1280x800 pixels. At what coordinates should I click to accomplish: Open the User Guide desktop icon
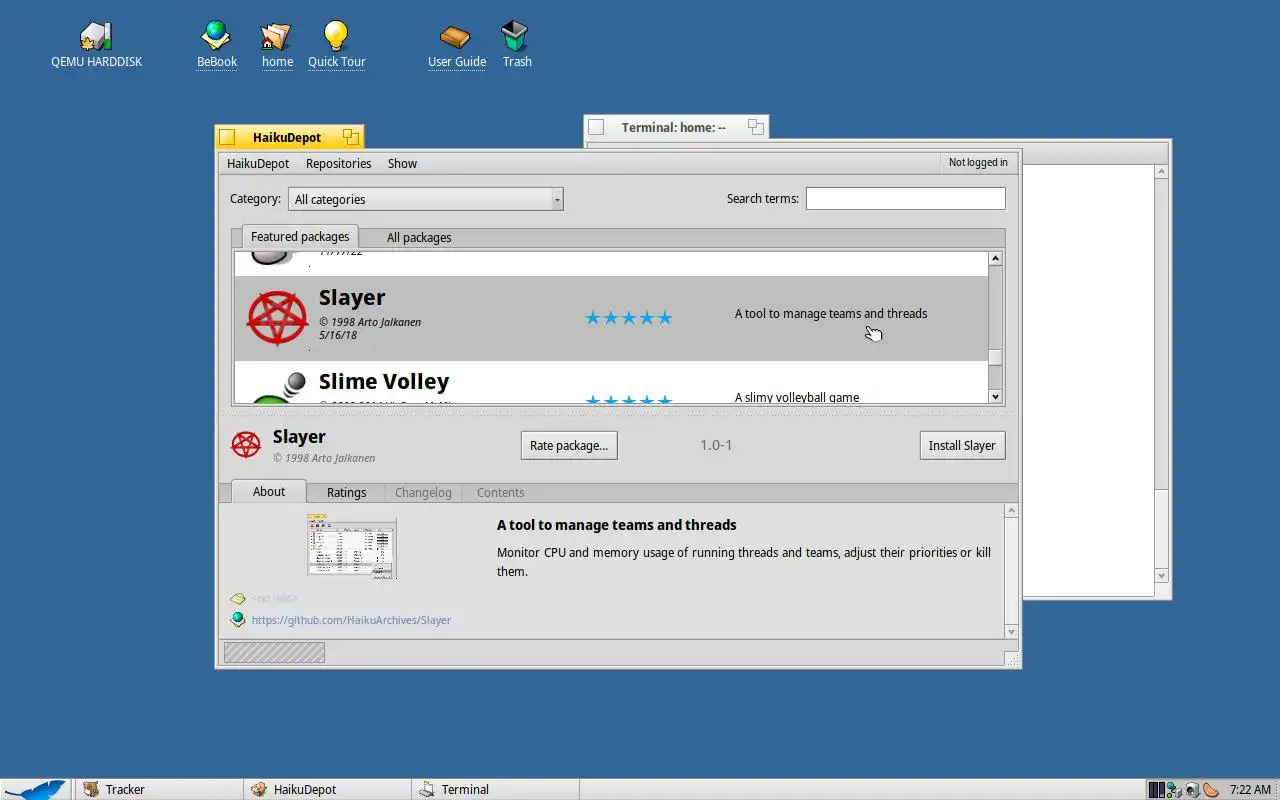coord(456,36)
